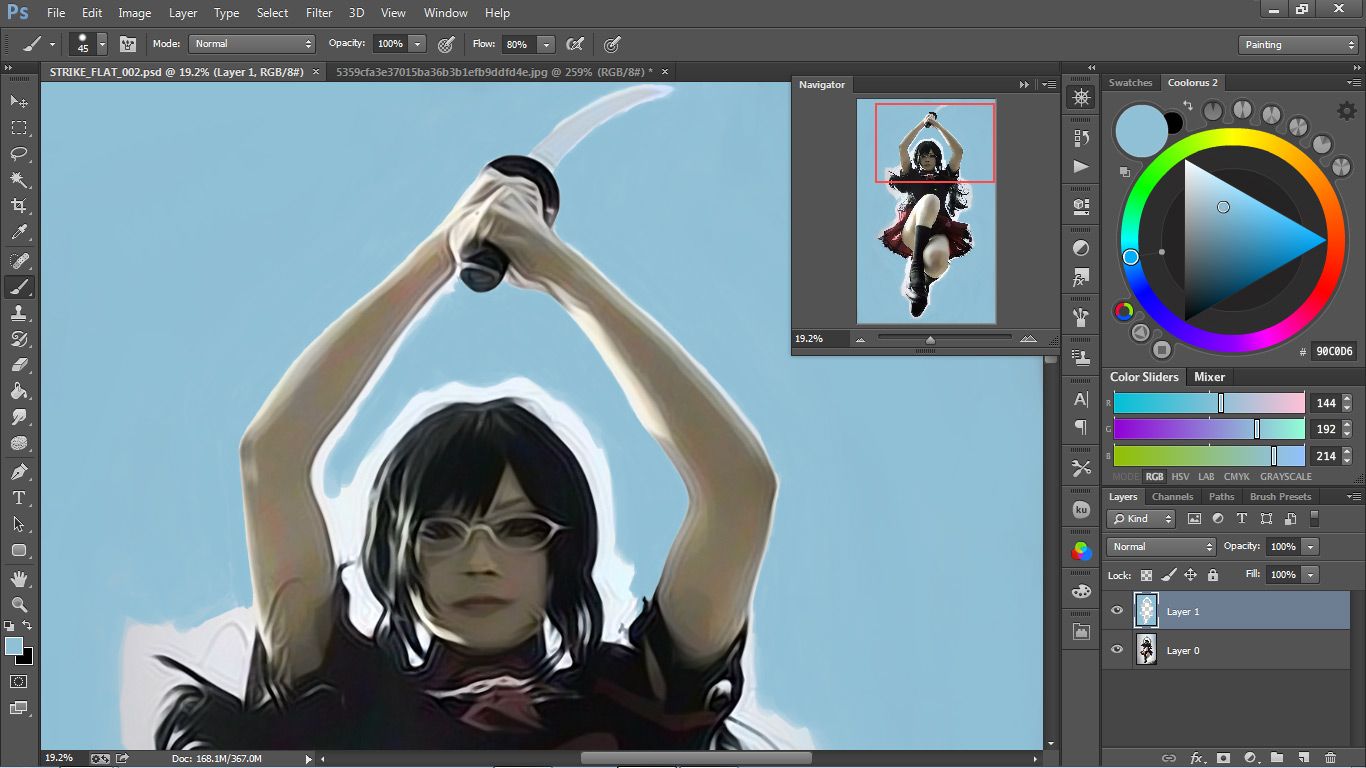Viewport: 1366px width, 768px height.
Task: Switch sliders to CMYK mode
Action: [1236, 477]
